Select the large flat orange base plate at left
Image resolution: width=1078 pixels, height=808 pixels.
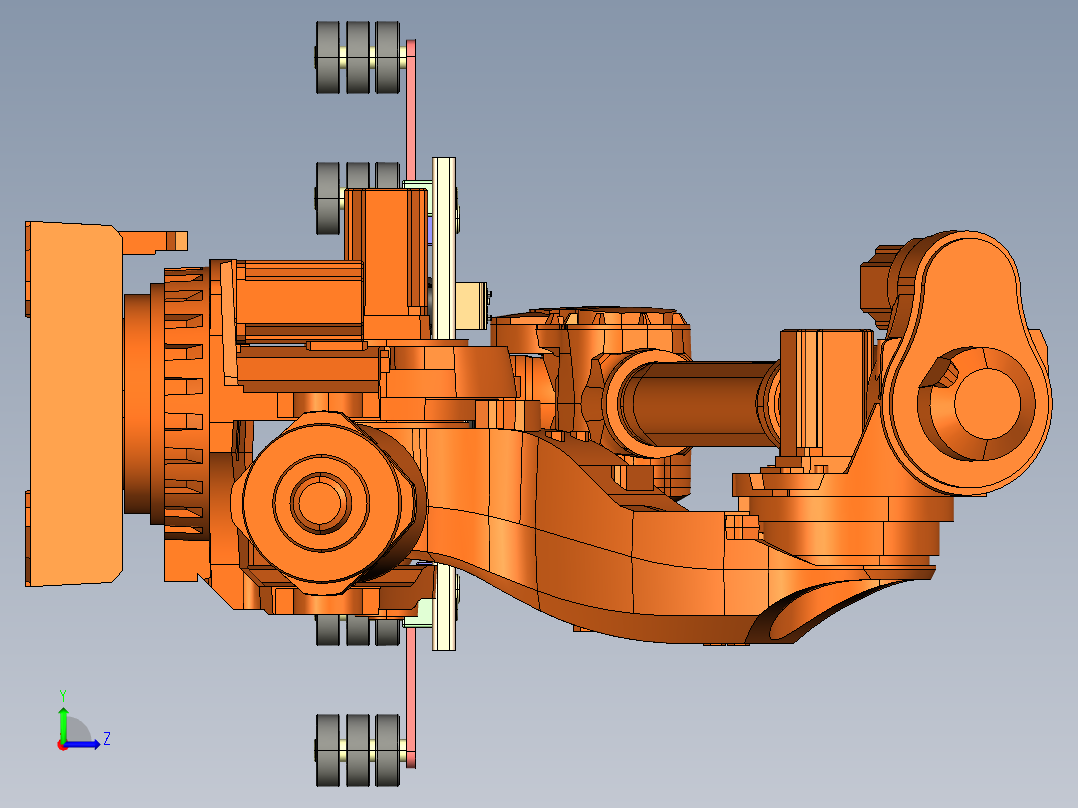74,404
